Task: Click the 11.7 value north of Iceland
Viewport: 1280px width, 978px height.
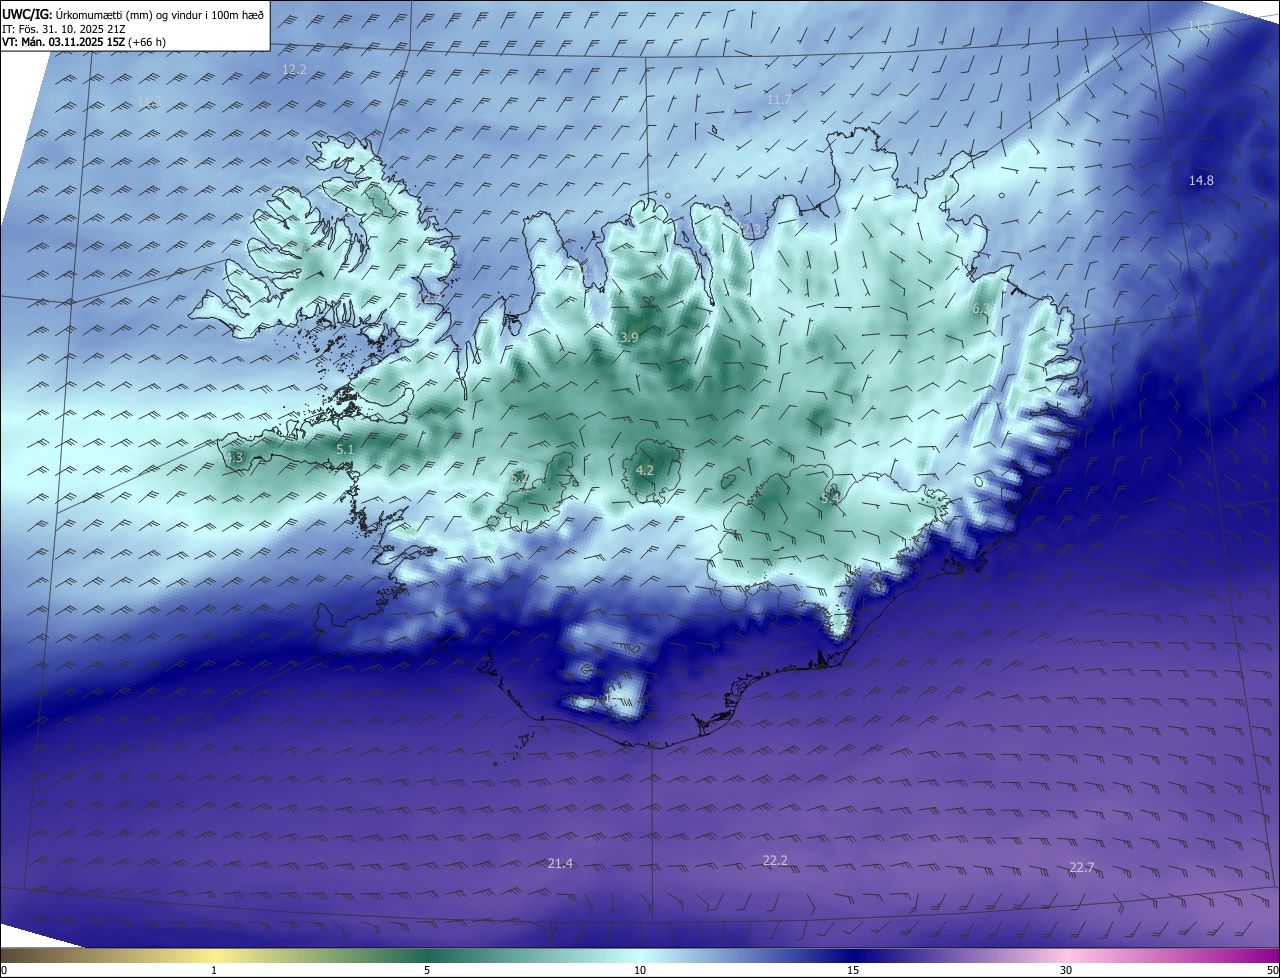Action: click(x=778, y=99)
